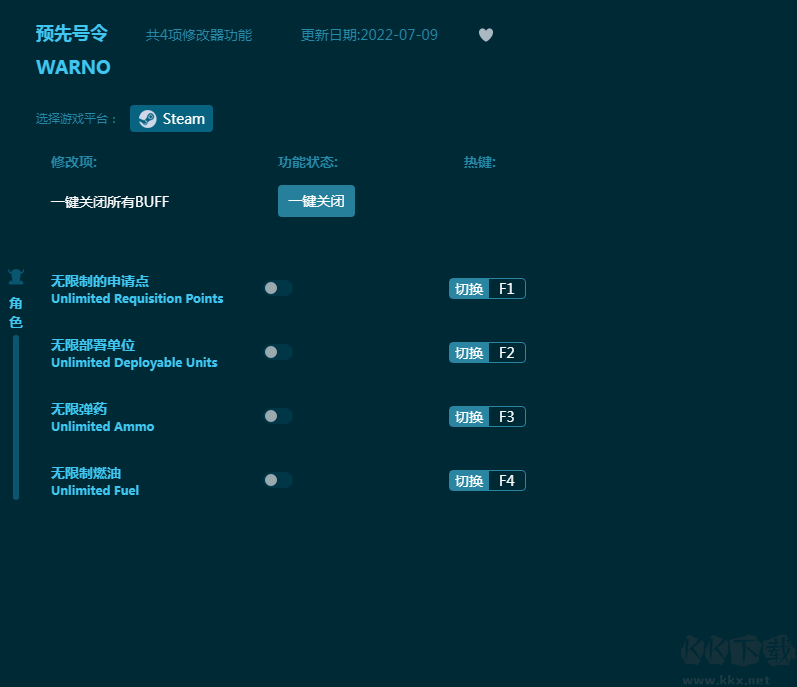Click the 无限制燃油 text

(86, 473)
